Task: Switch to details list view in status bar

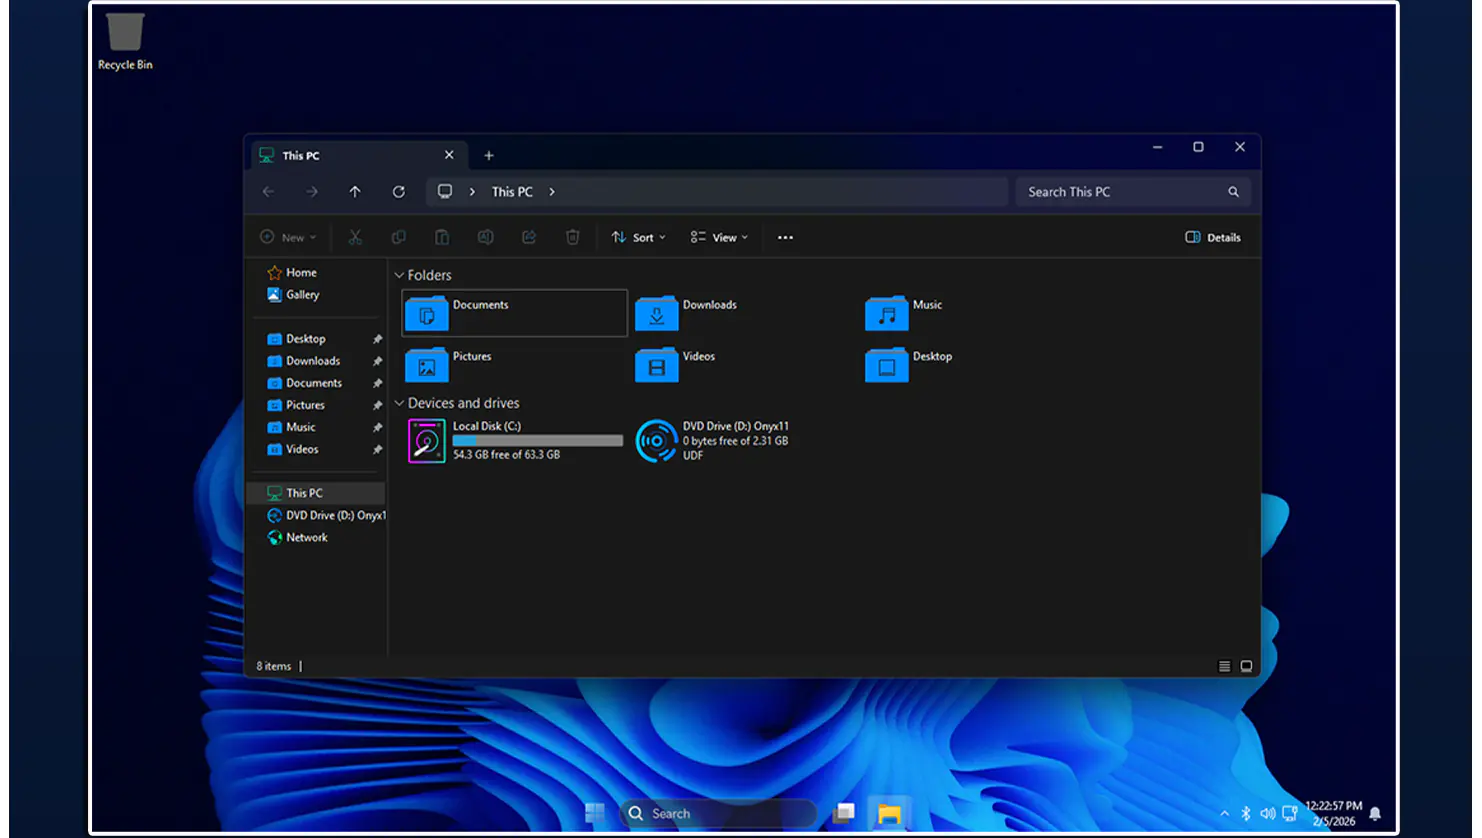Action: [x=1224, y=666]
